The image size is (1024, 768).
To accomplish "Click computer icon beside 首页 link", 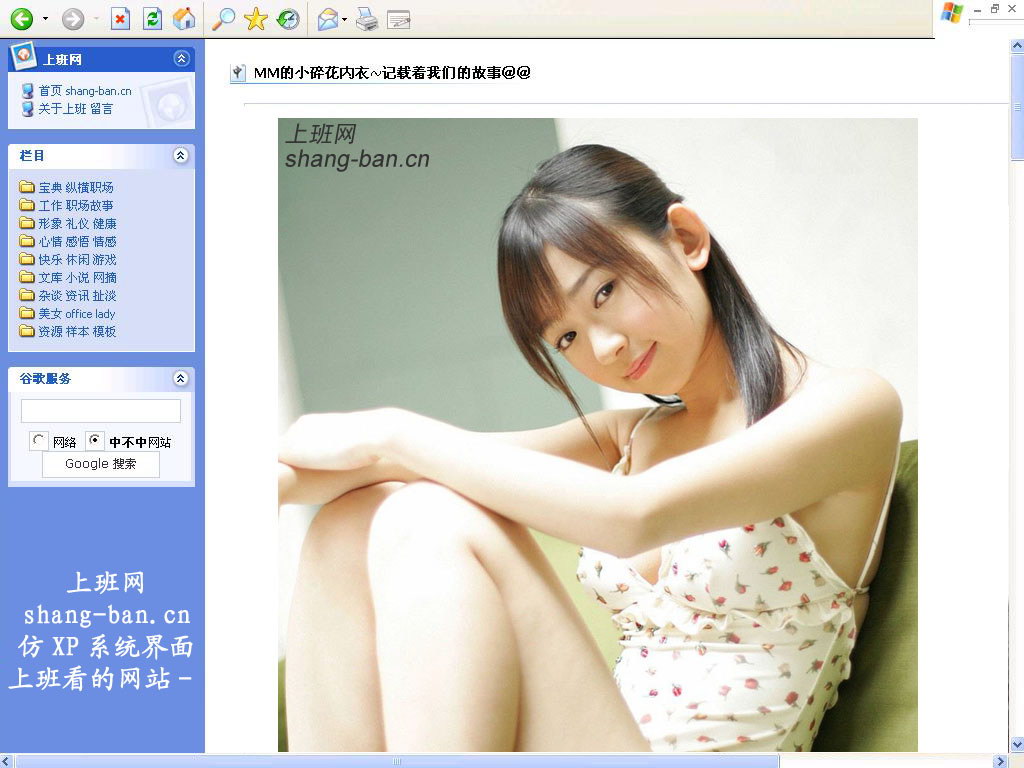I will click(x=27, y=91).
